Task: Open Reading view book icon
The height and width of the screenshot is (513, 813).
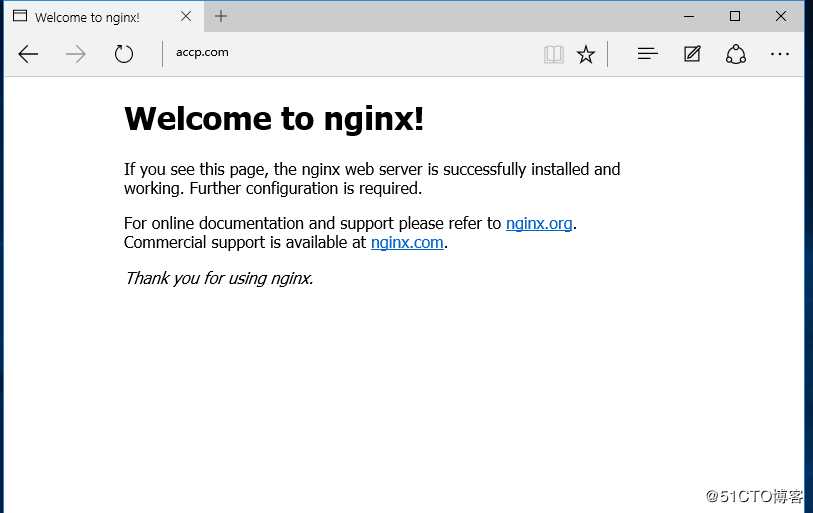Action: [554, 54]
